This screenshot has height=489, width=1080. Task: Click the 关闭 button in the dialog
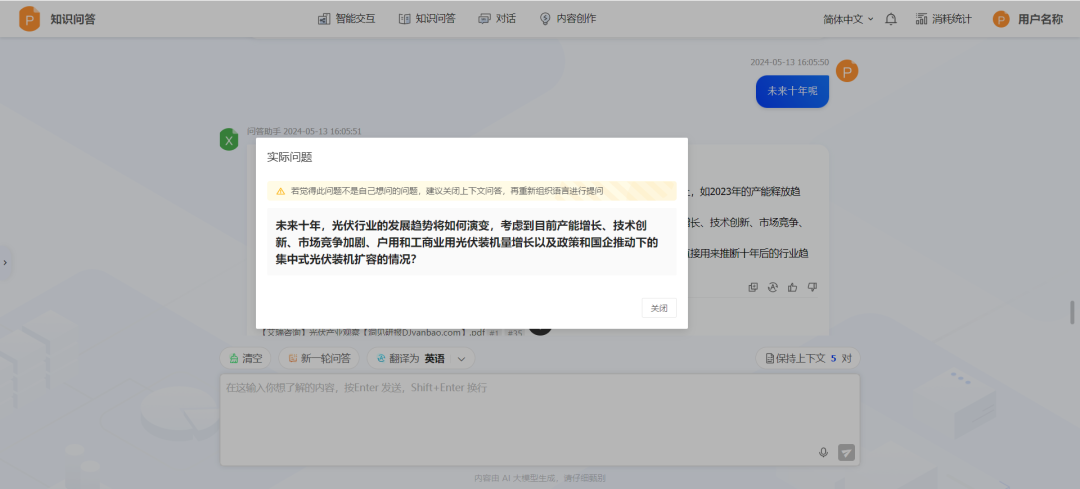tap(658, 308)
